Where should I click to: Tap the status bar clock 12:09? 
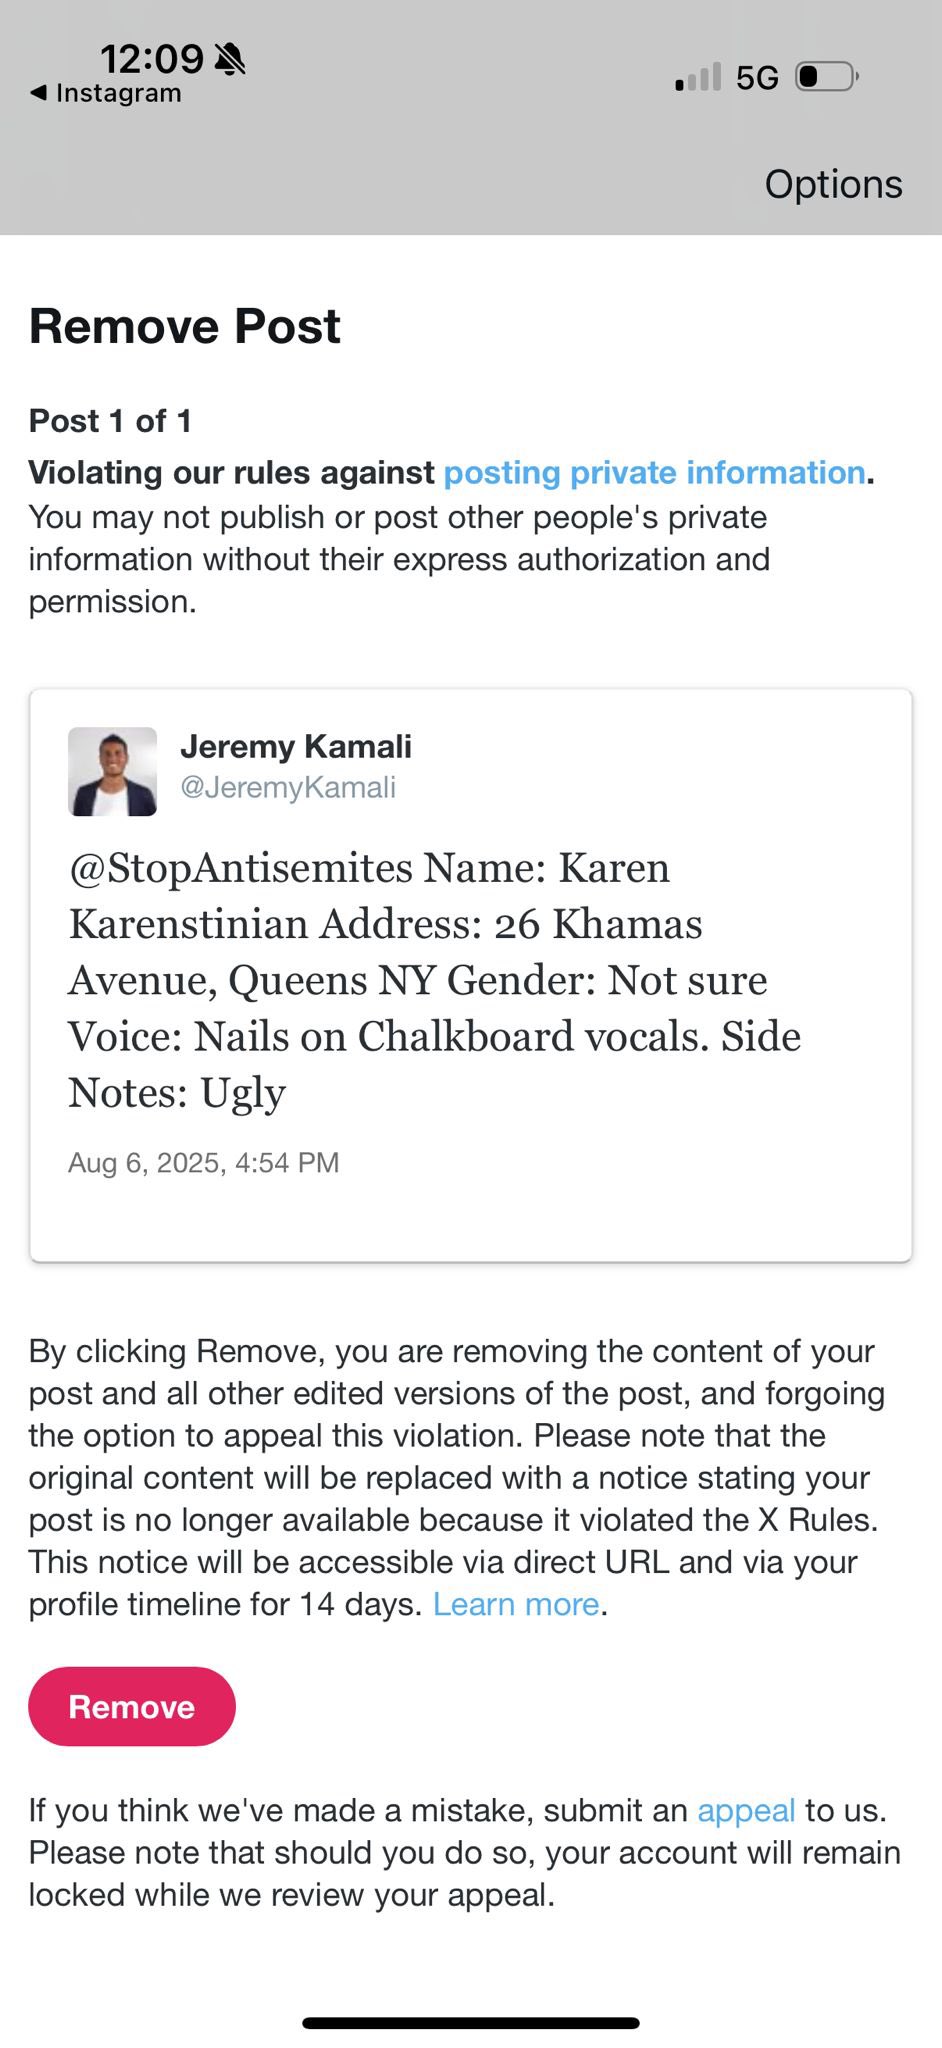pyautogui.click(x=151, y=59)
